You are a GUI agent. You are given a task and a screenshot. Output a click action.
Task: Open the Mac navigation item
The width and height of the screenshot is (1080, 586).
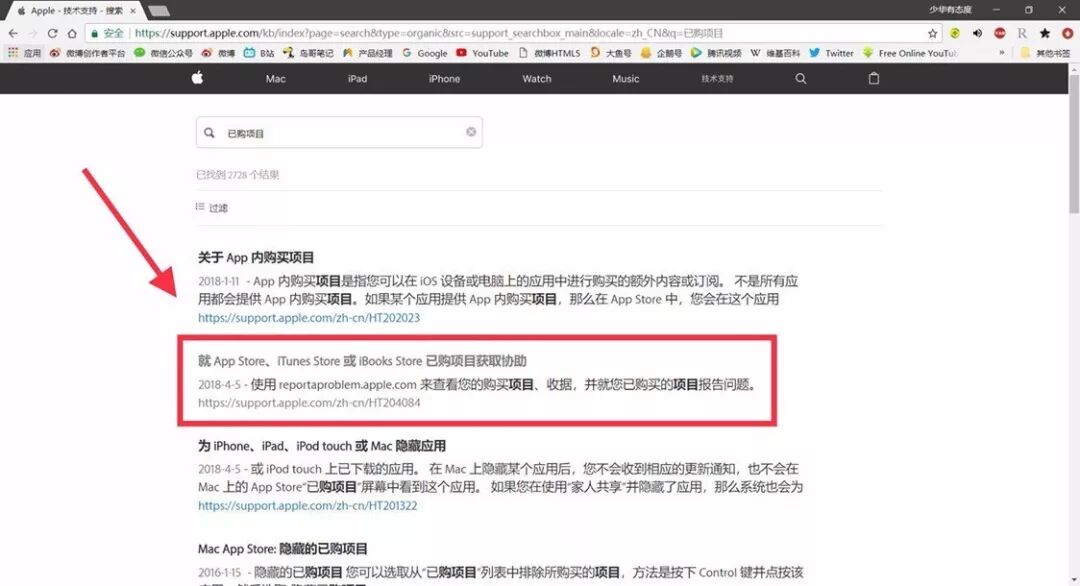pyautogui.click(x=276, y=79)
